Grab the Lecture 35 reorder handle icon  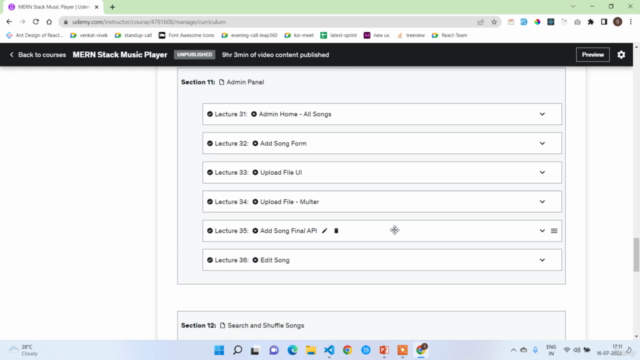554,231
